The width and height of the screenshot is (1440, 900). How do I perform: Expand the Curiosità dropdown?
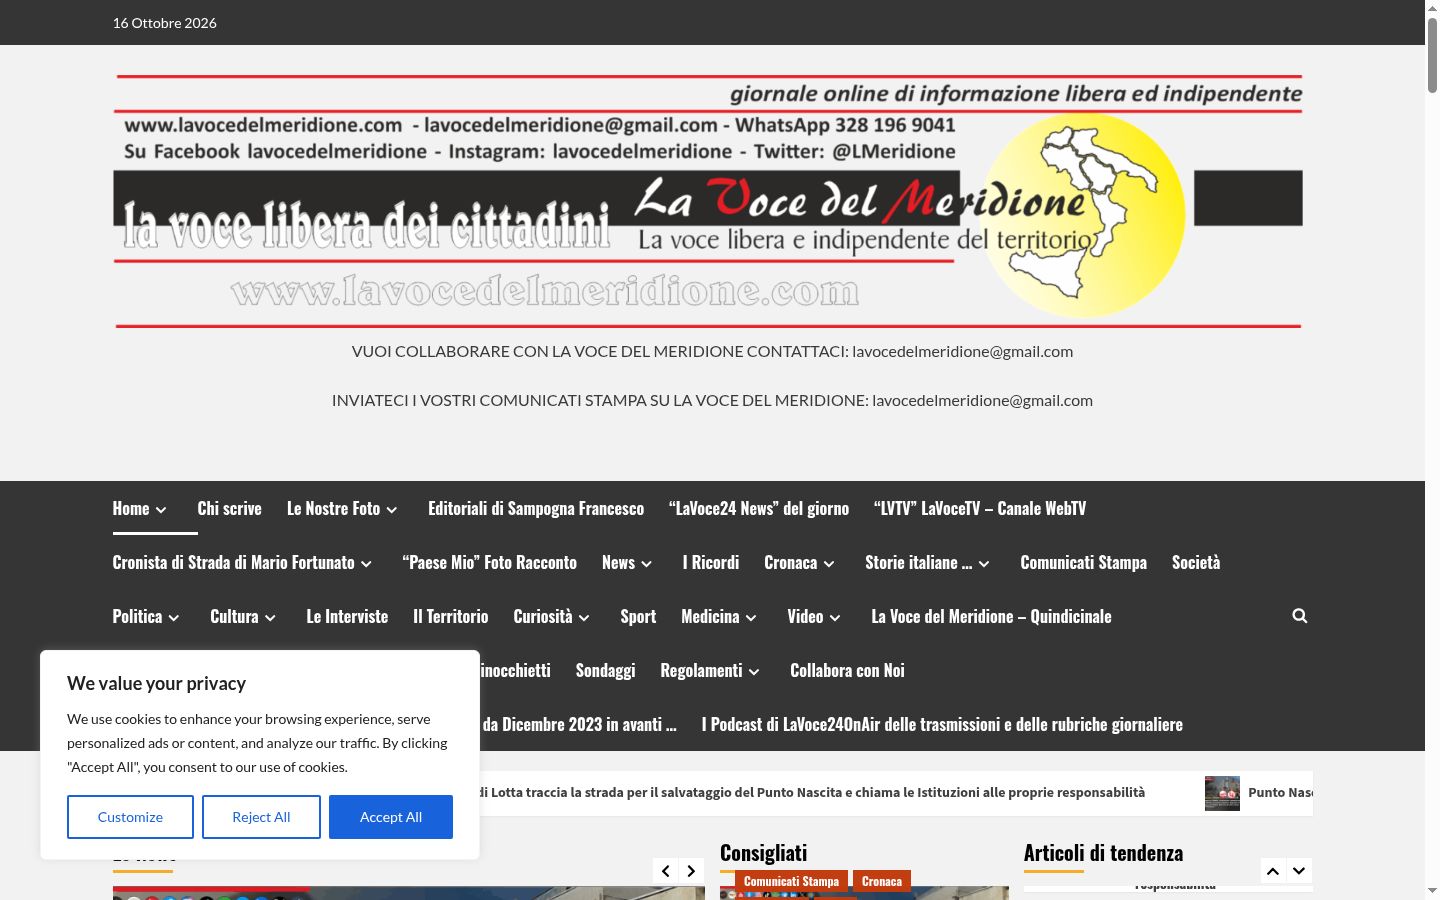pos(584,618)
